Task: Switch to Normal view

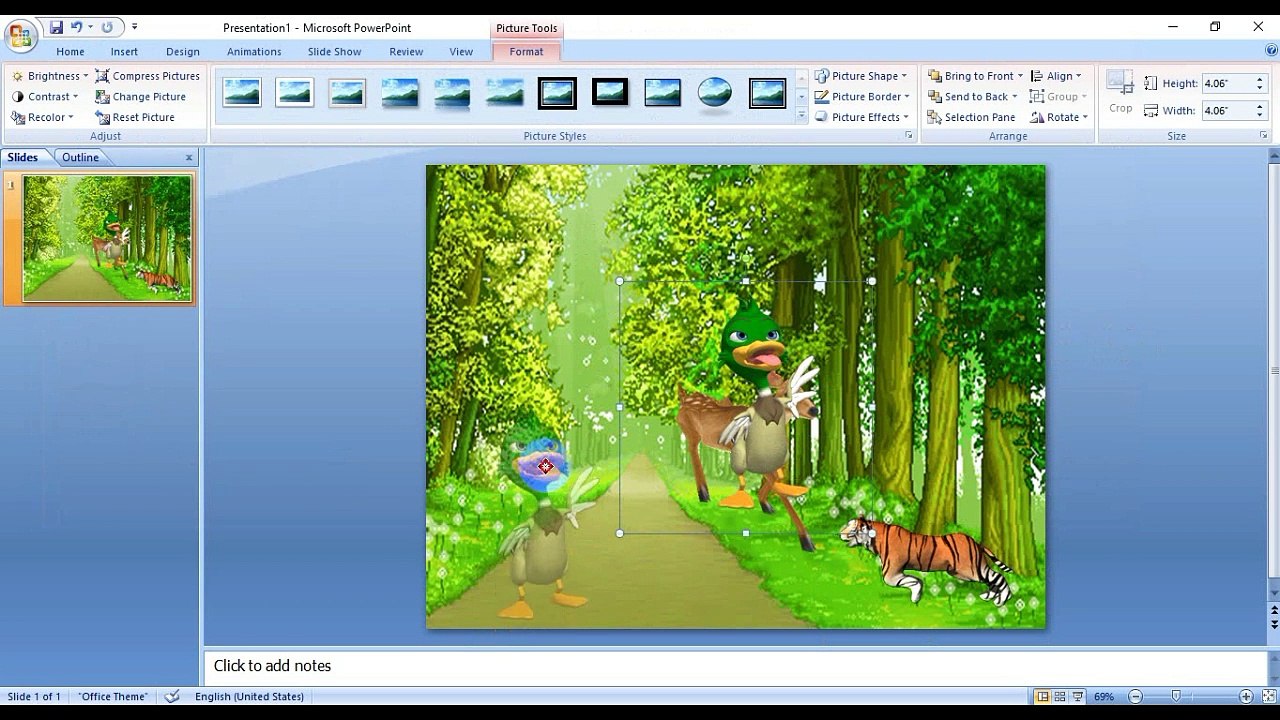Action: [1042, 696]
